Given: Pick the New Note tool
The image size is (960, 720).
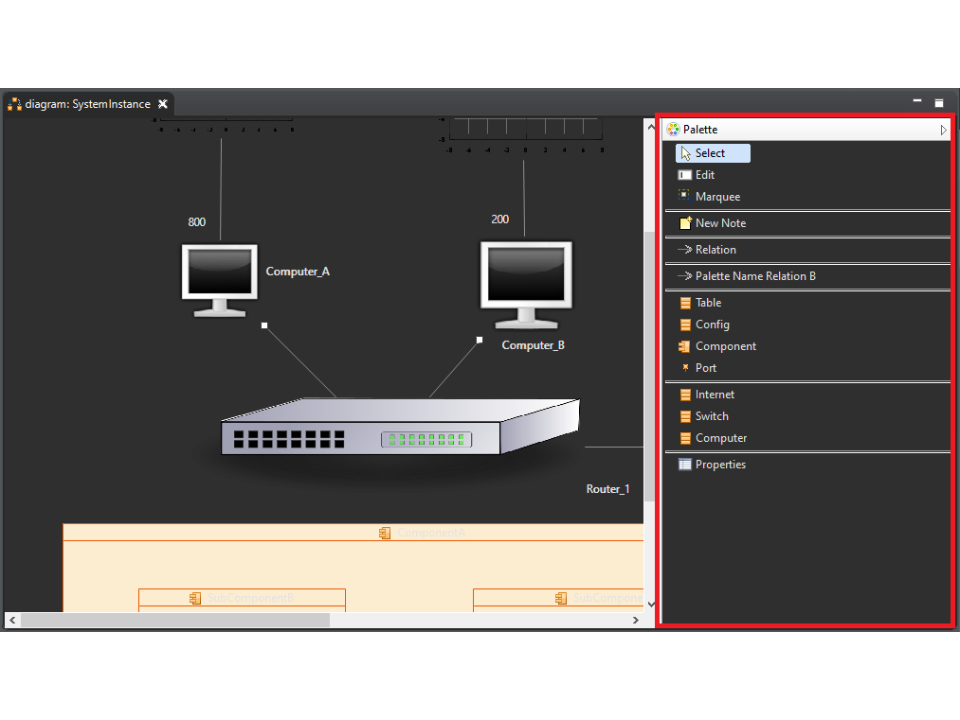Looking at the screenshot, I should tap(720, 223).
